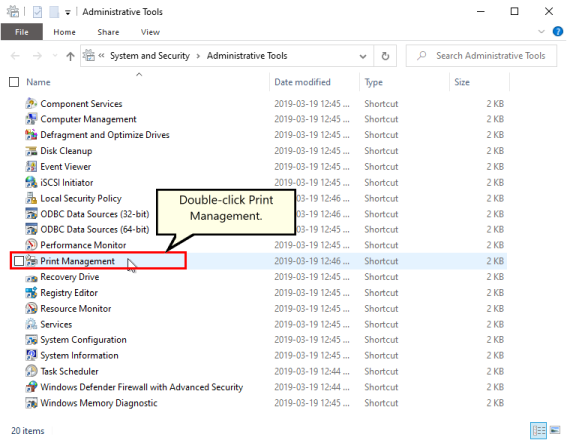This screenshot has width=567, height=440.
Task: Click the Disk Cleanup icon
Action: click(31, 151)
